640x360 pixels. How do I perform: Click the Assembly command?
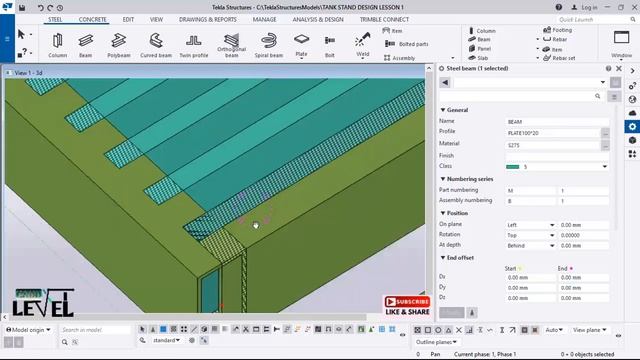tap(400, 58)
